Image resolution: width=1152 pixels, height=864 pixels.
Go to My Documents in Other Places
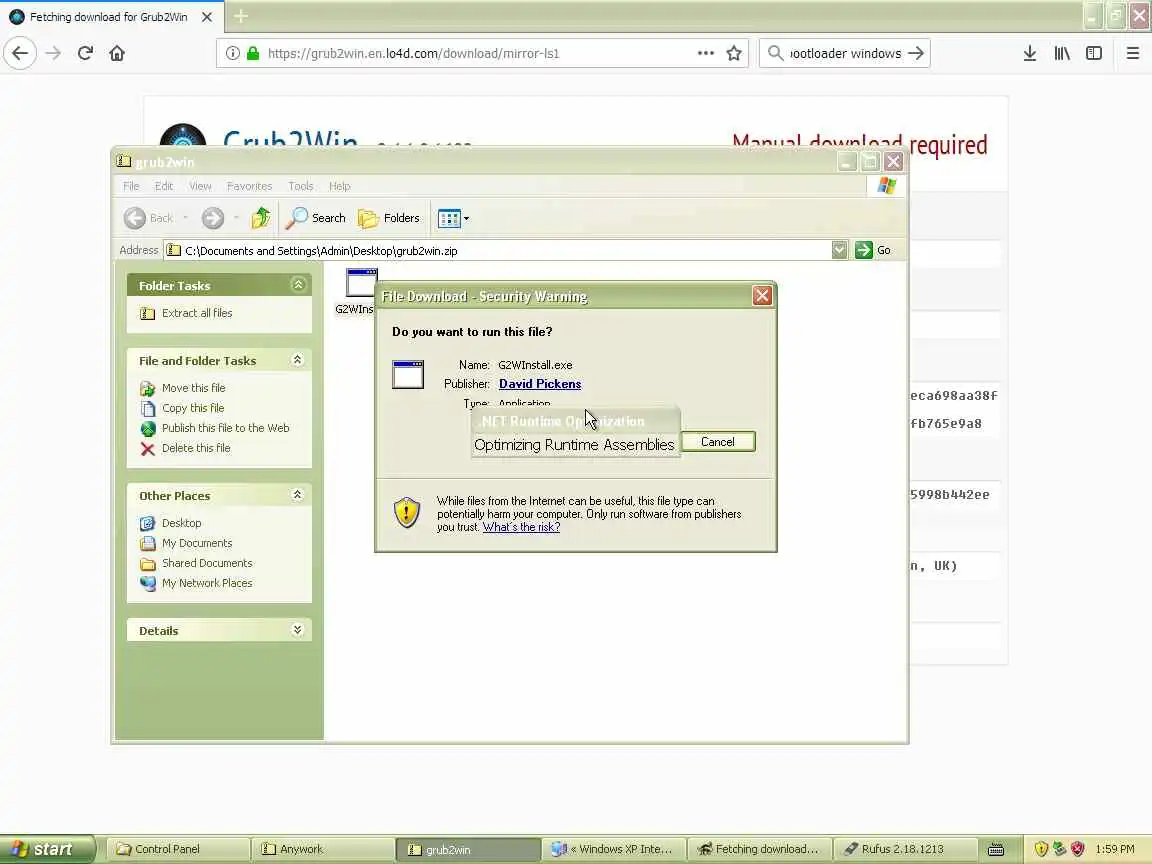[196, 543]
